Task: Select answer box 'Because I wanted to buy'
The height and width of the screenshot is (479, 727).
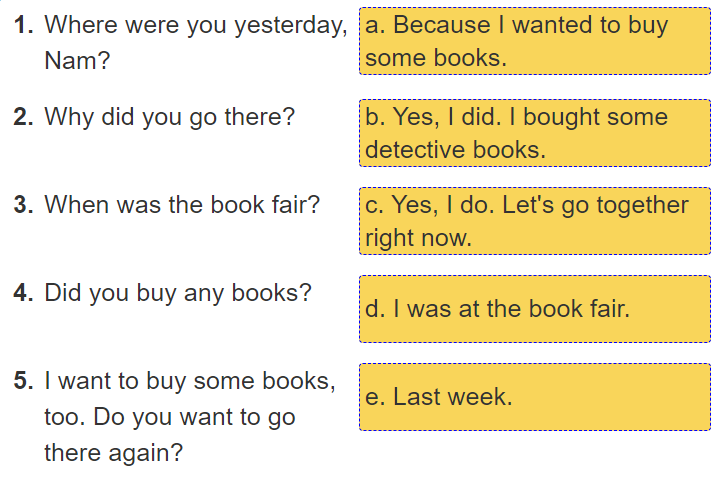Action: tap(534, 41)
